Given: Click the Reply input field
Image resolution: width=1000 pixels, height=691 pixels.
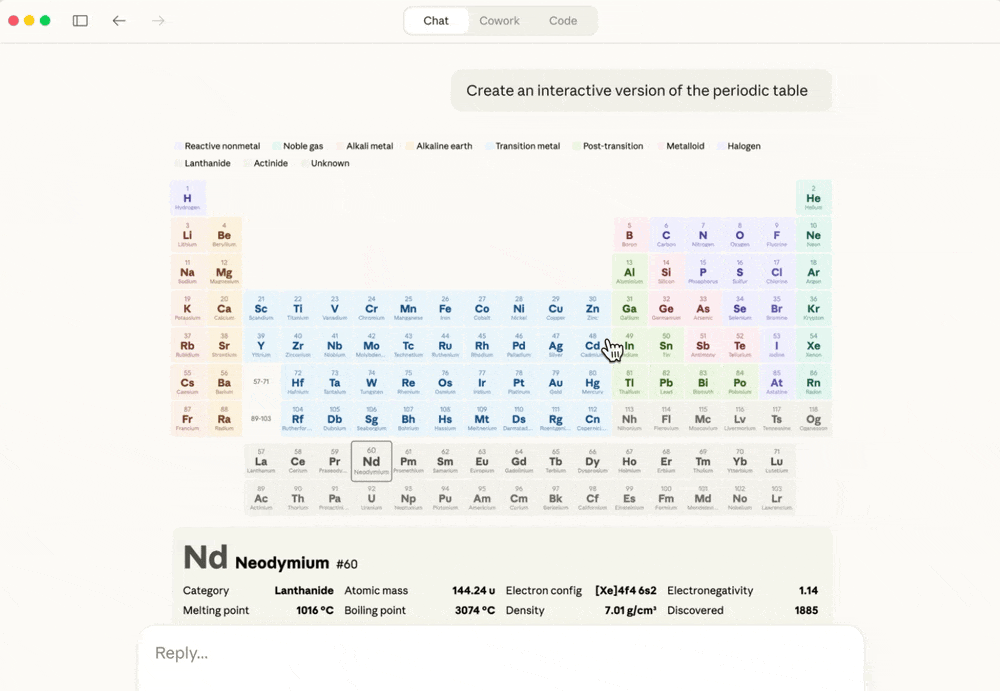Looking at the screenshot, I should 500,653.
